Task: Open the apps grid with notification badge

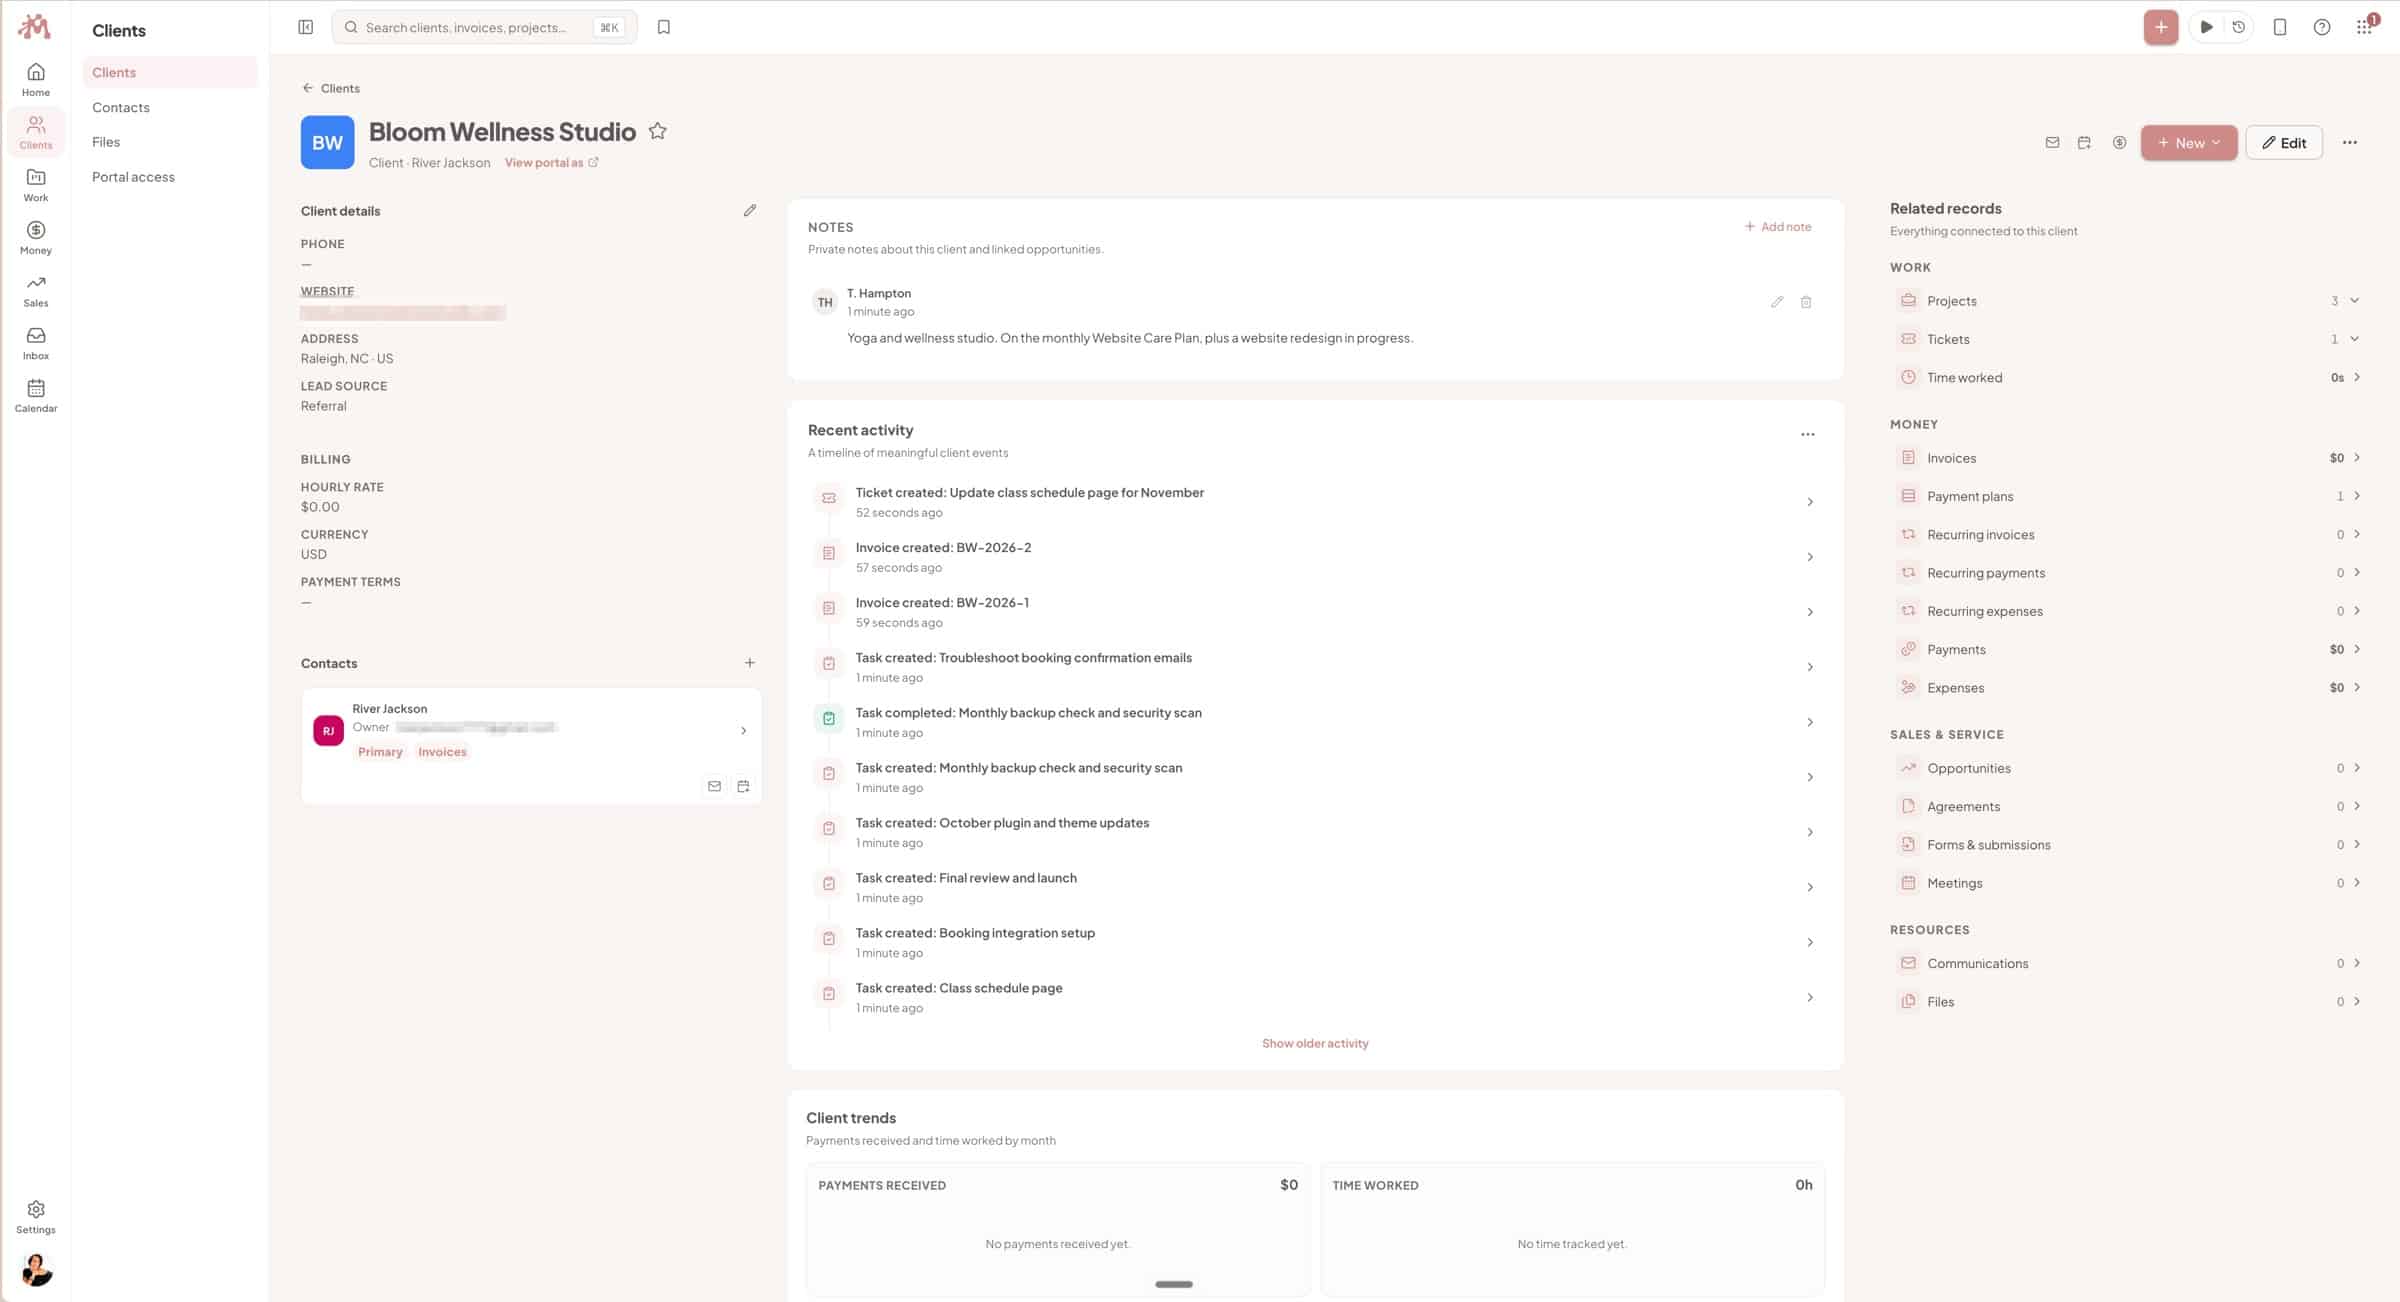Action: point(2365,26)
